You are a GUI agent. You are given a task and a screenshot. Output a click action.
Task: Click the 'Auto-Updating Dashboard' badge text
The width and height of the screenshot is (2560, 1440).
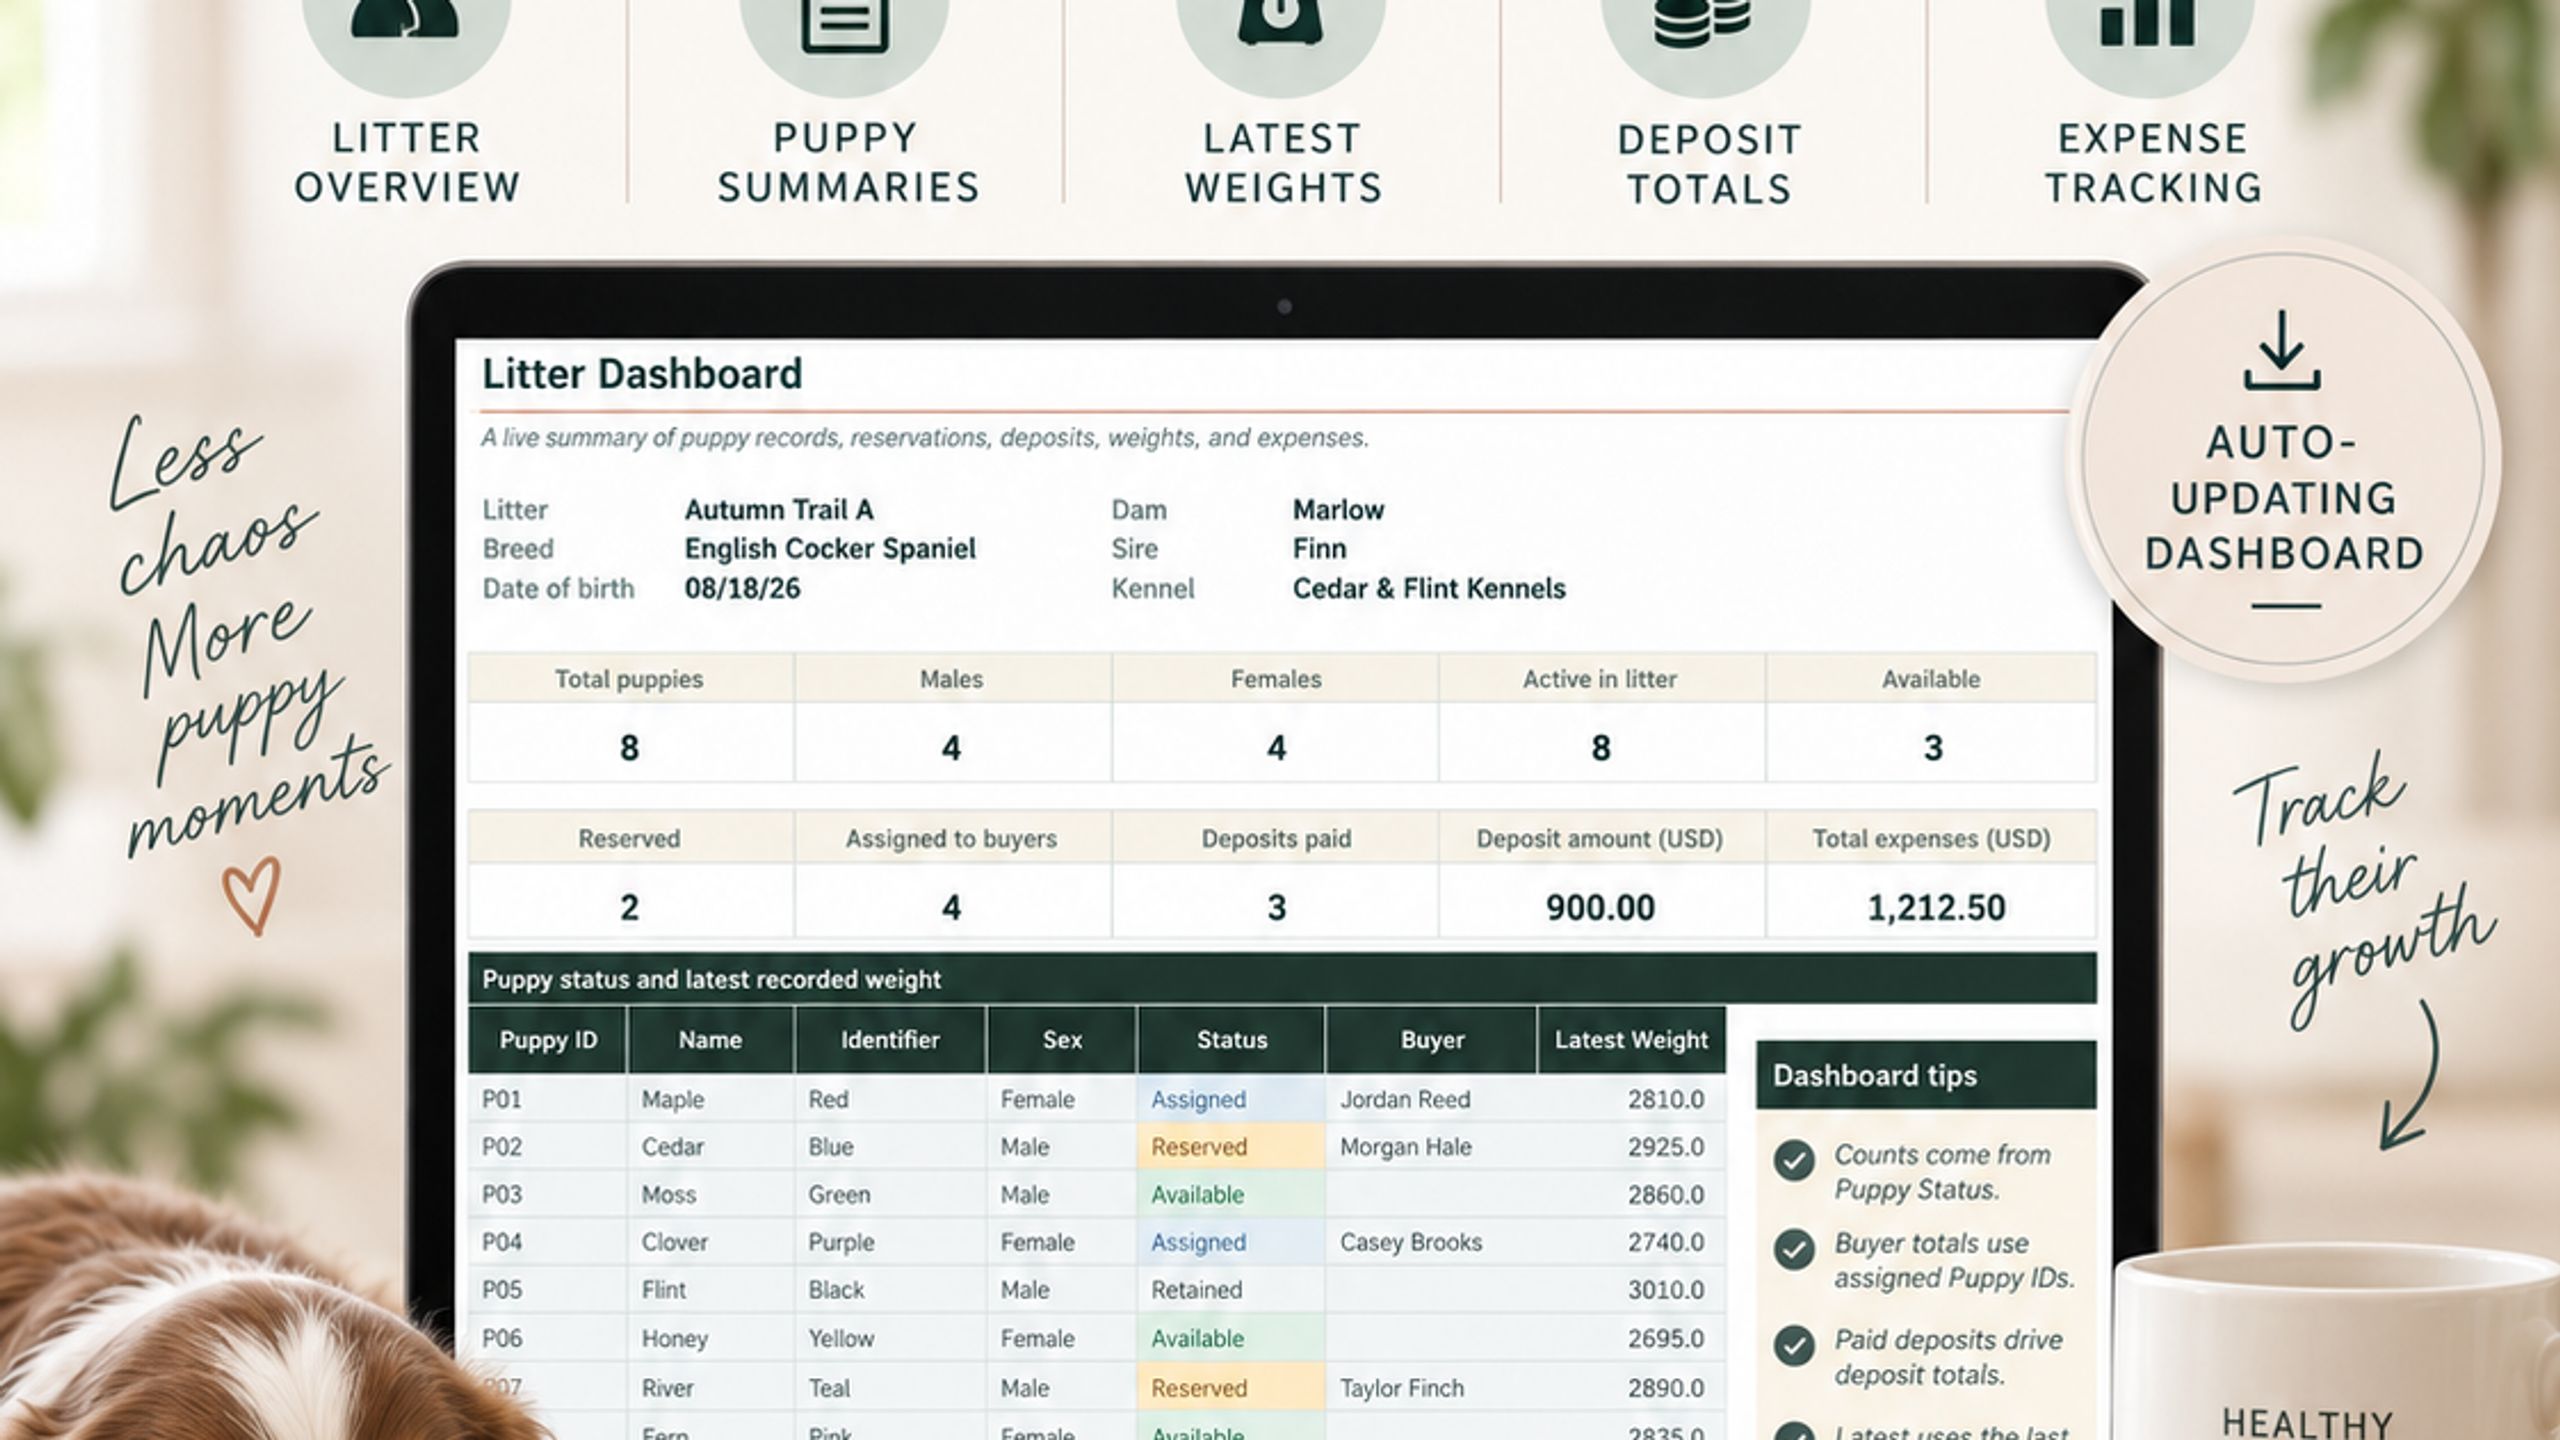point(2284,498)
